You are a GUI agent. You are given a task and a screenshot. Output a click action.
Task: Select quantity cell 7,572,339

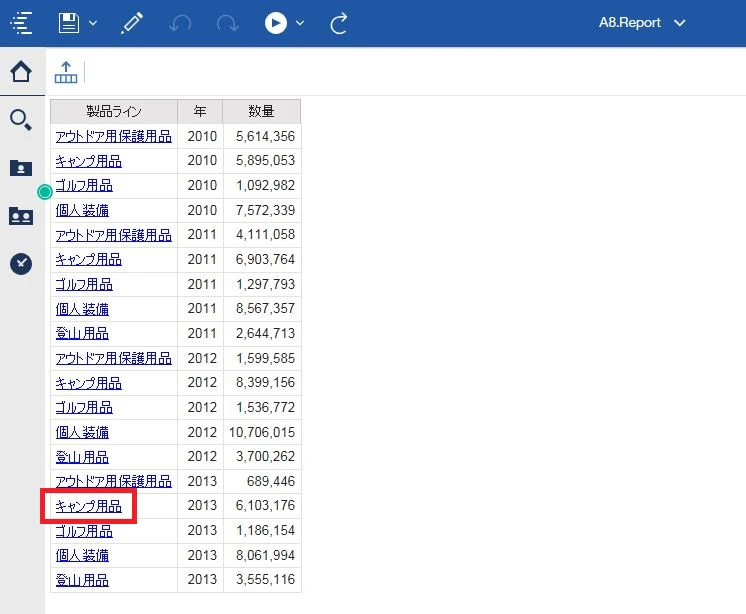point(262,210)
